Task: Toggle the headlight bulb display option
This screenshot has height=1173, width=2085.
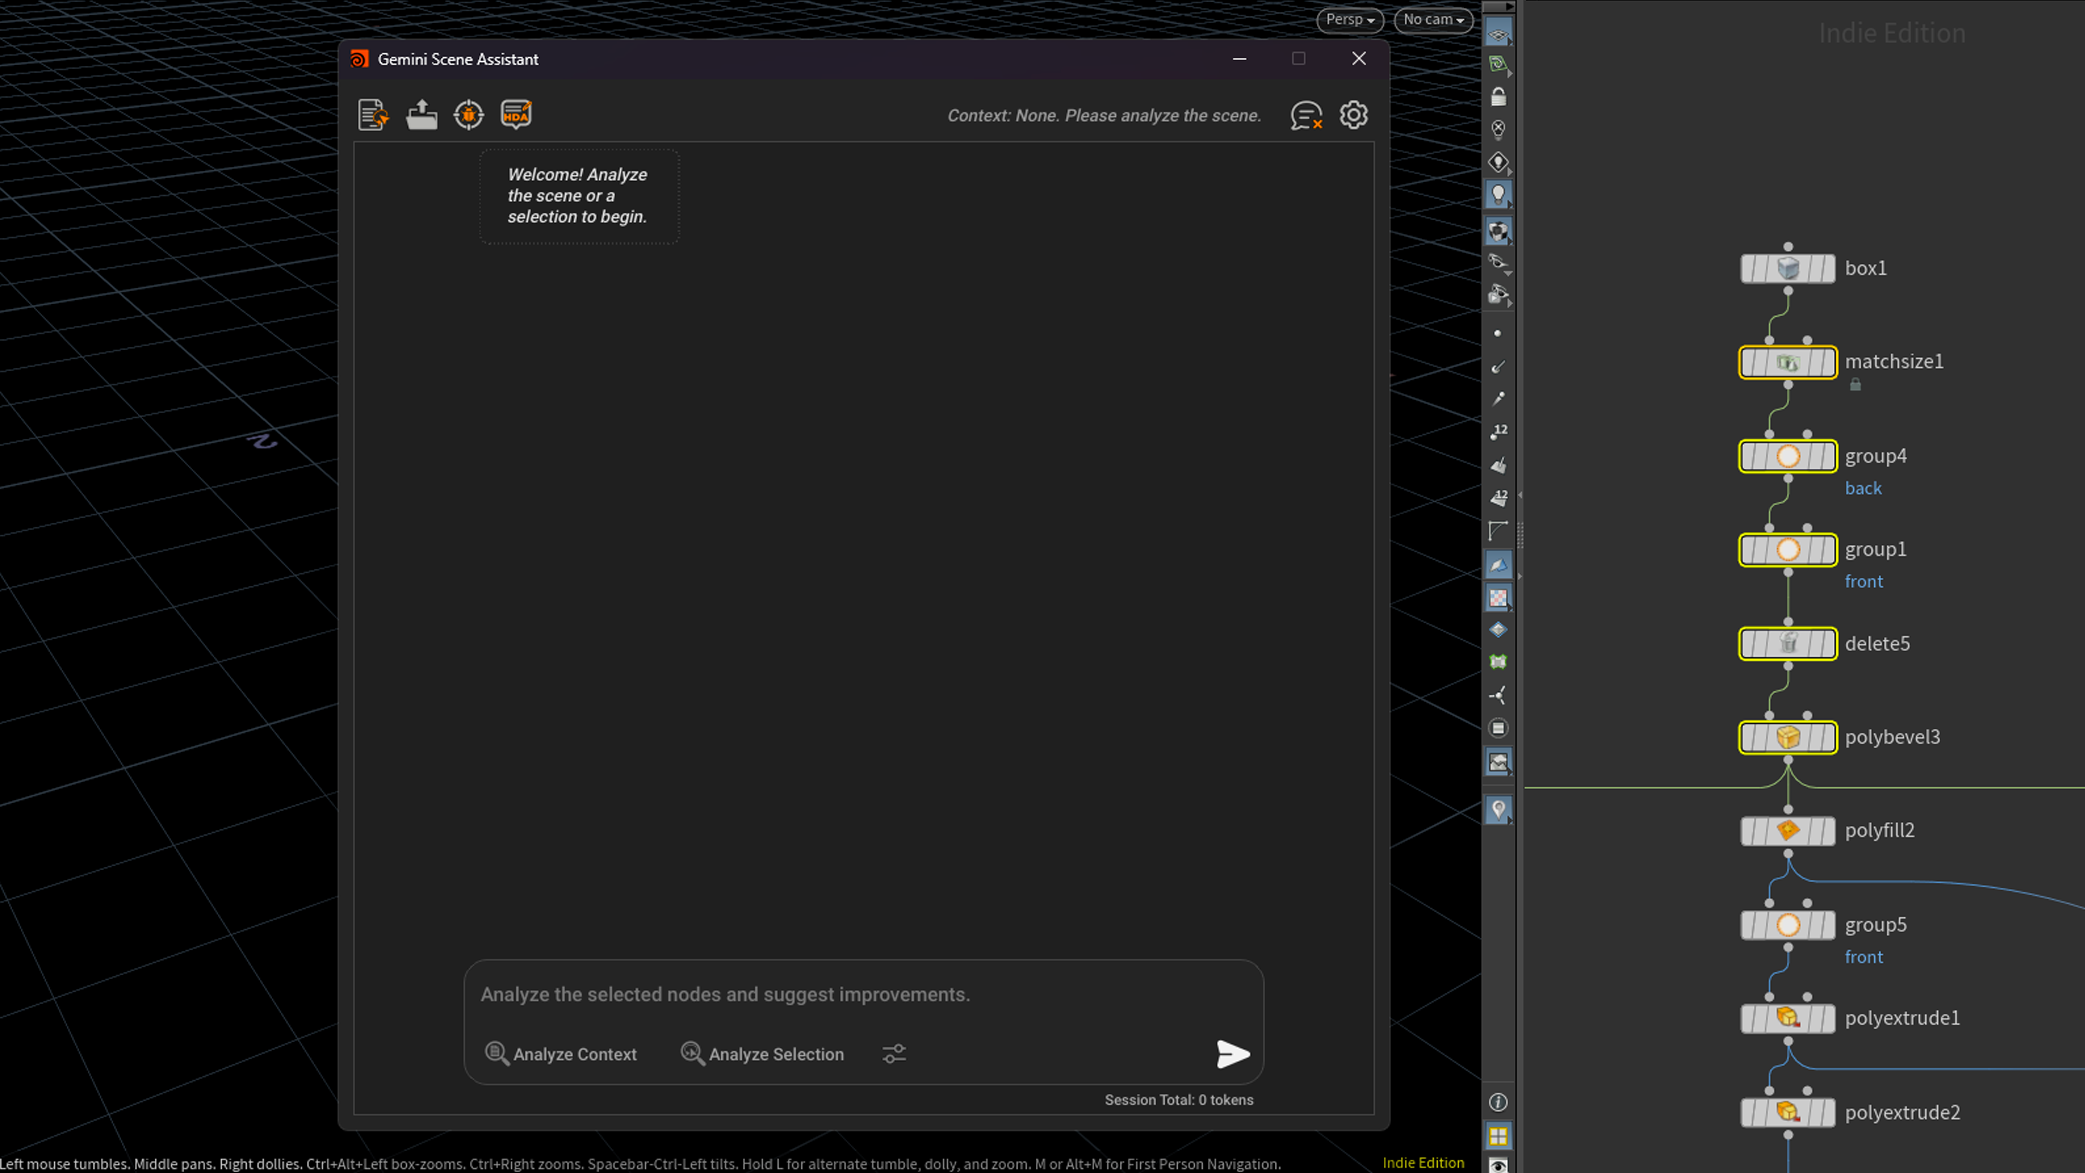Action: [1498, 195]
